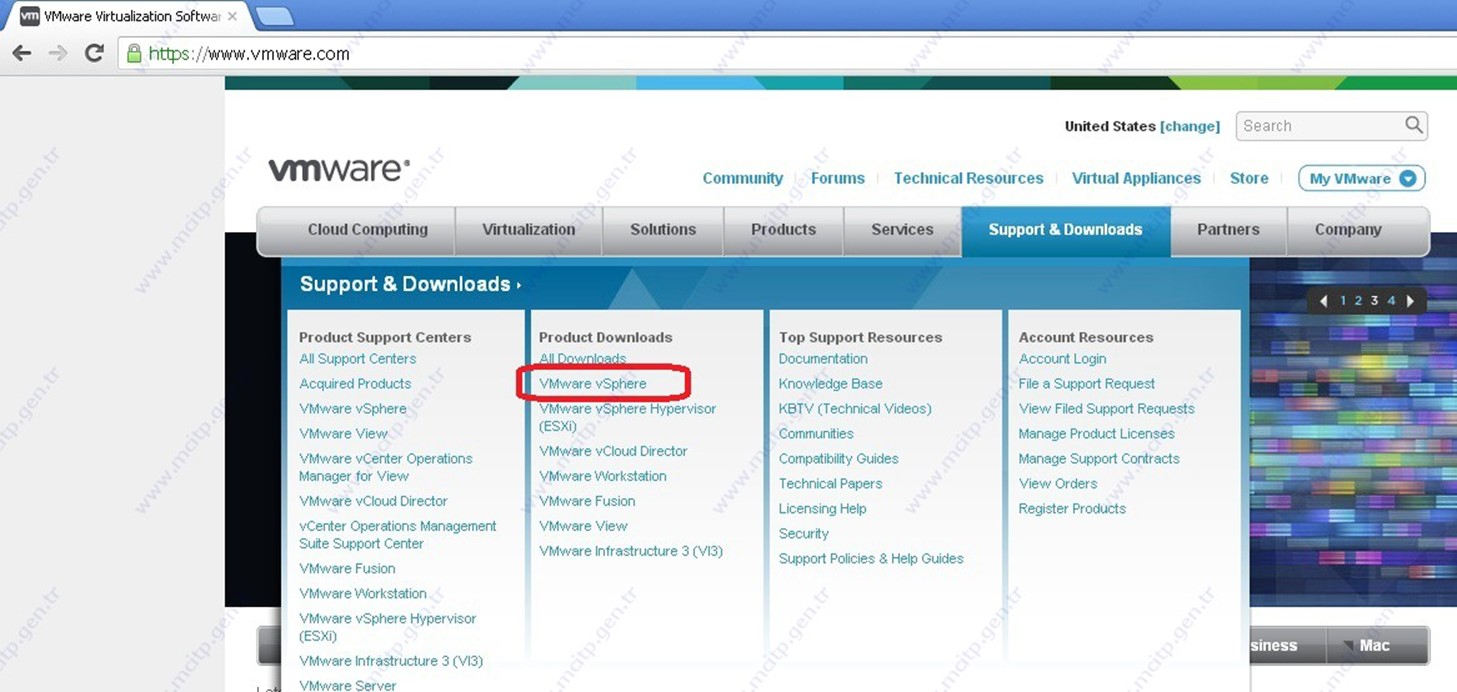The image size is (1457, 692).
Task: Open Manage Support Contracts
Action: (x=1099, y=459)
